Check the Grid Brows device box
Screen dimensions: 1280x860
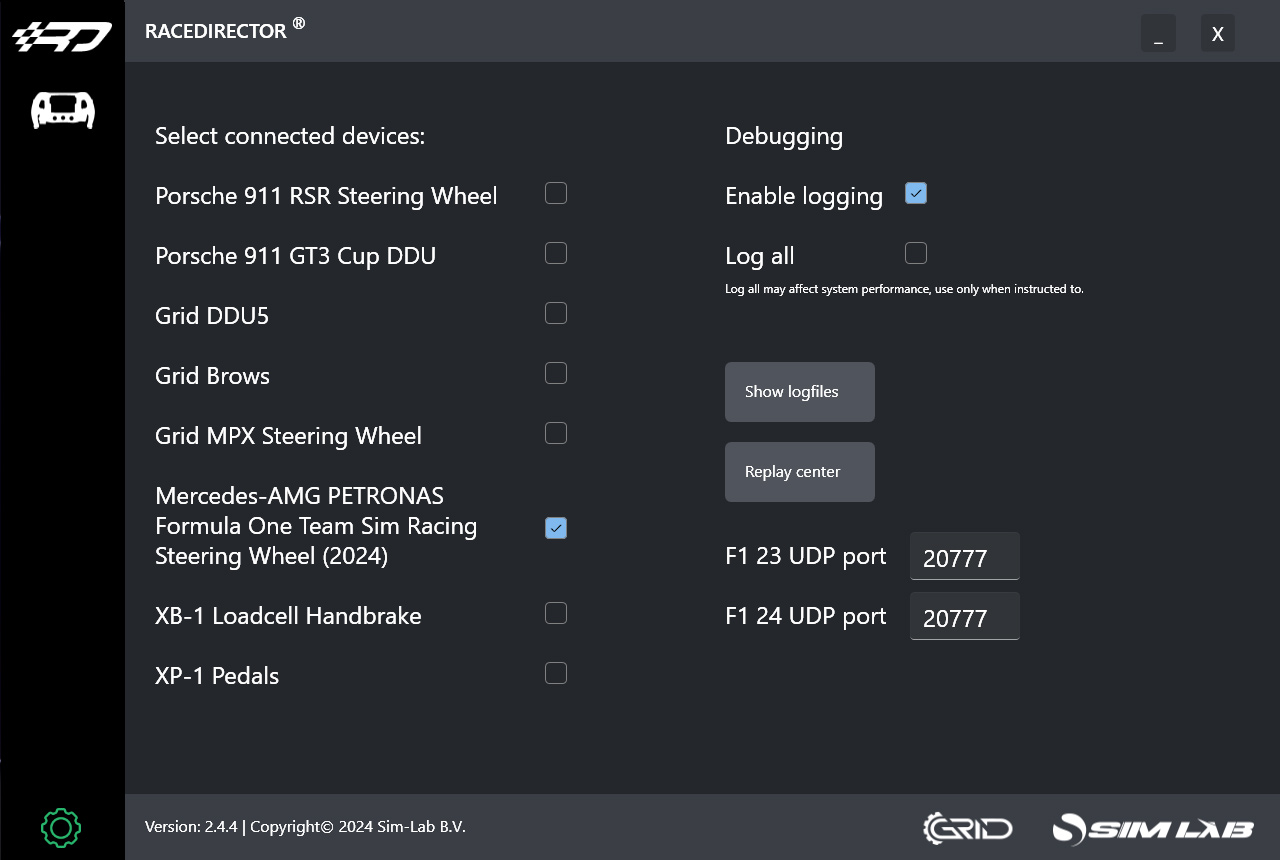(x=556, y=374)
